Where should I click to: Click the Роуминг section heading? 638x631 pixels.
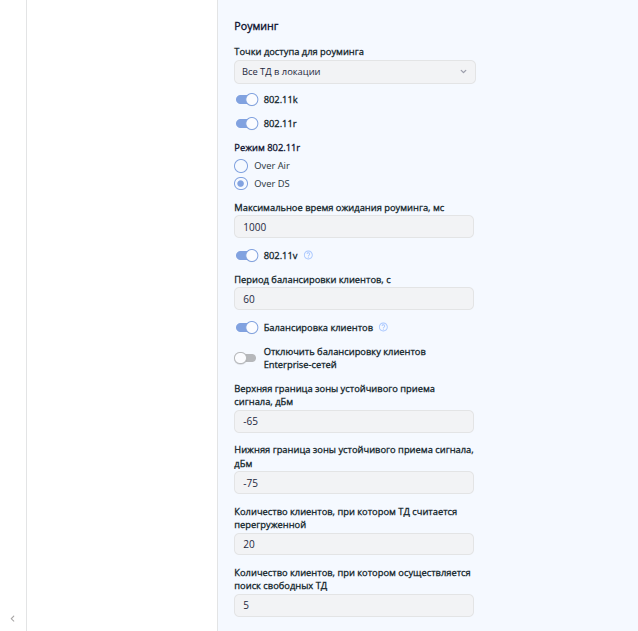pos(257,27)
